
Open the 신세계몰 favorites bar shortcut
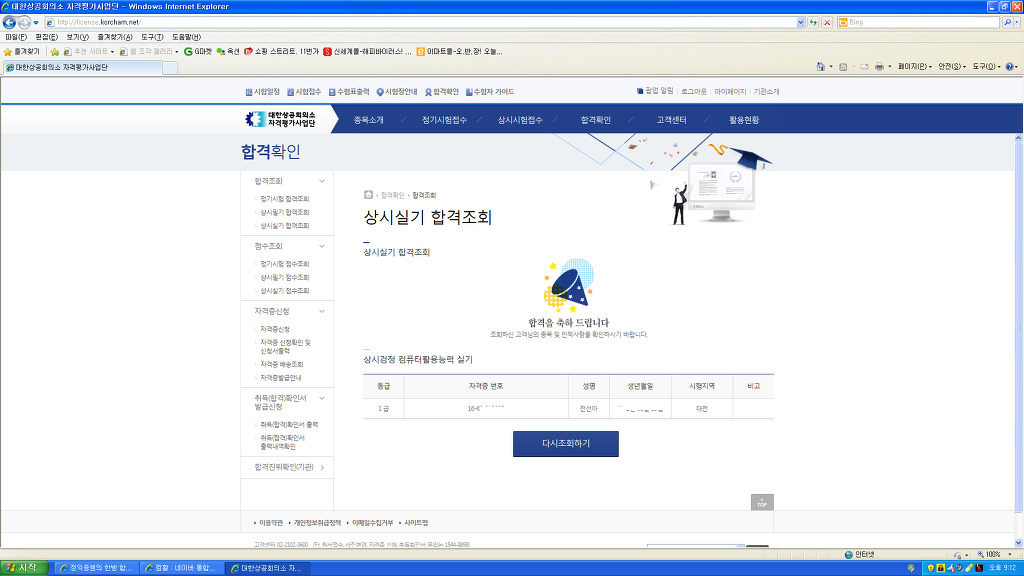click(368, 52)
